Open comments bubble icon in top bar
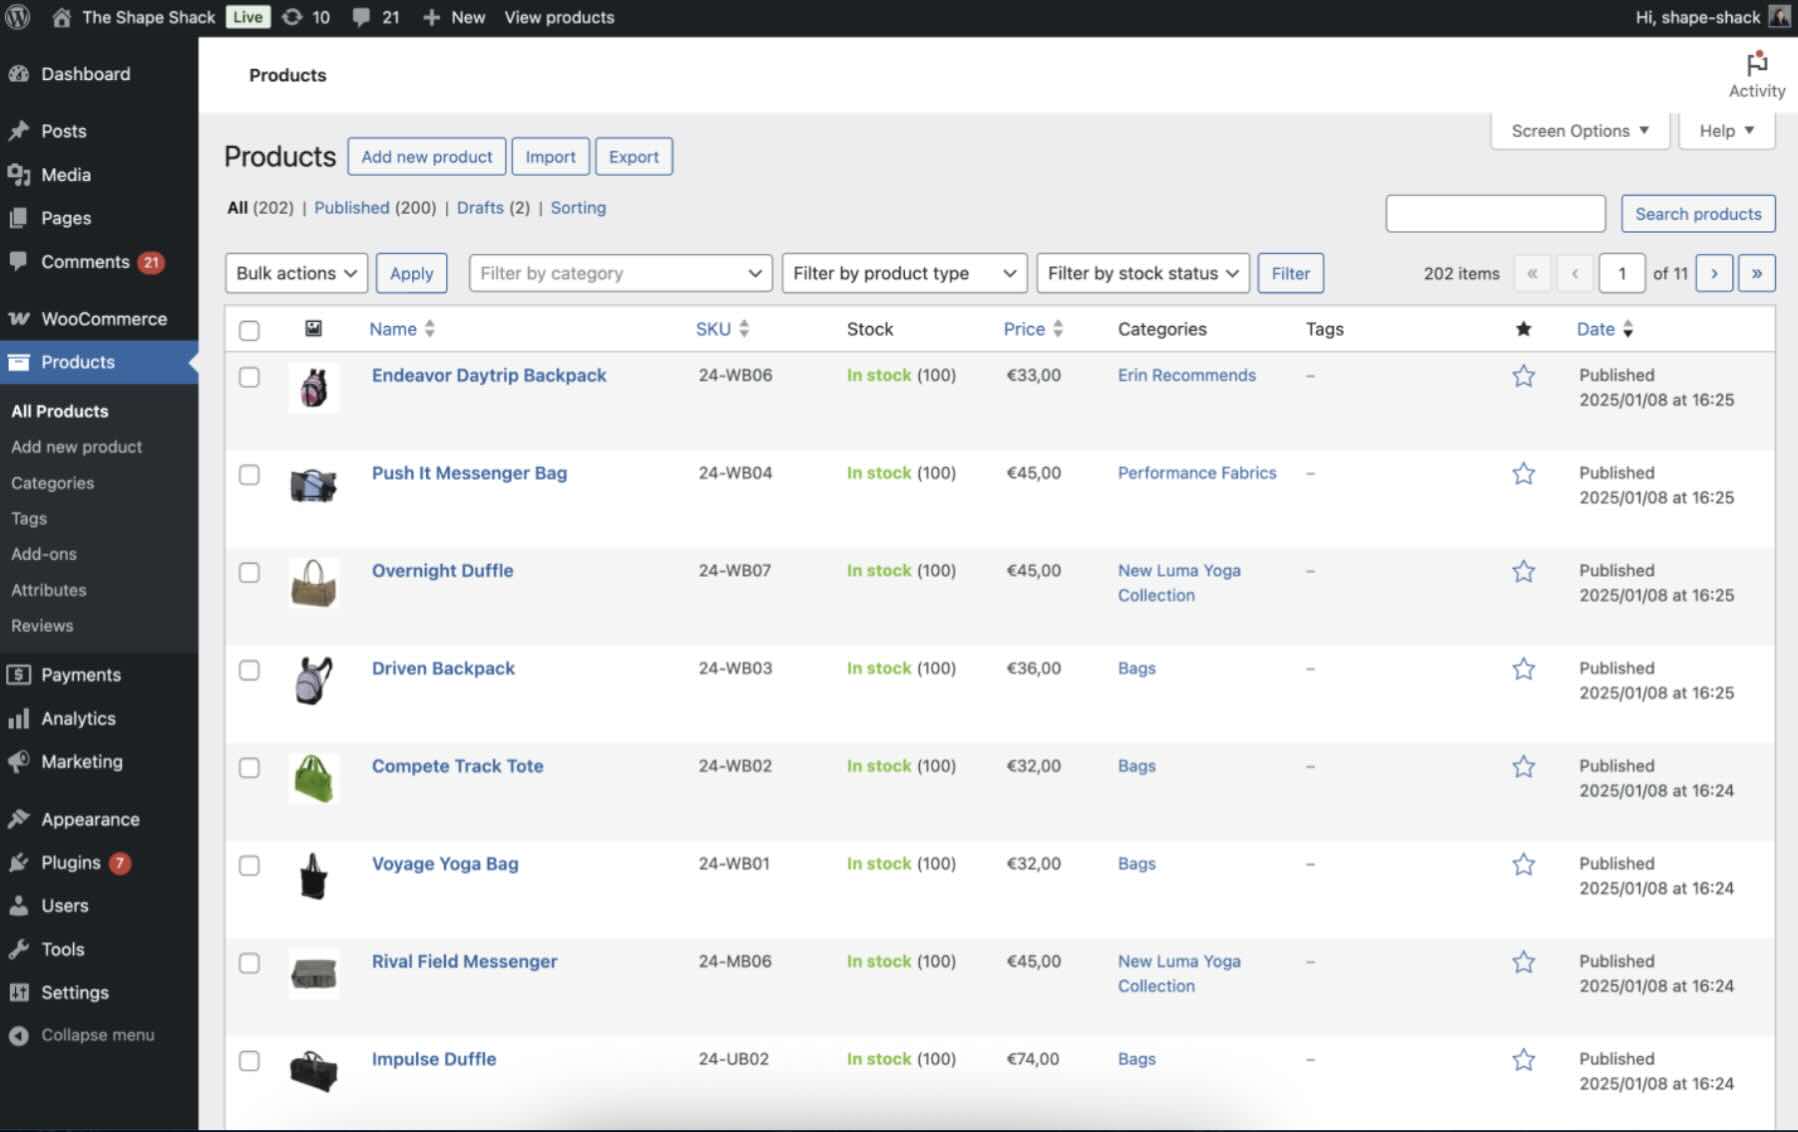 coord(361,17)
